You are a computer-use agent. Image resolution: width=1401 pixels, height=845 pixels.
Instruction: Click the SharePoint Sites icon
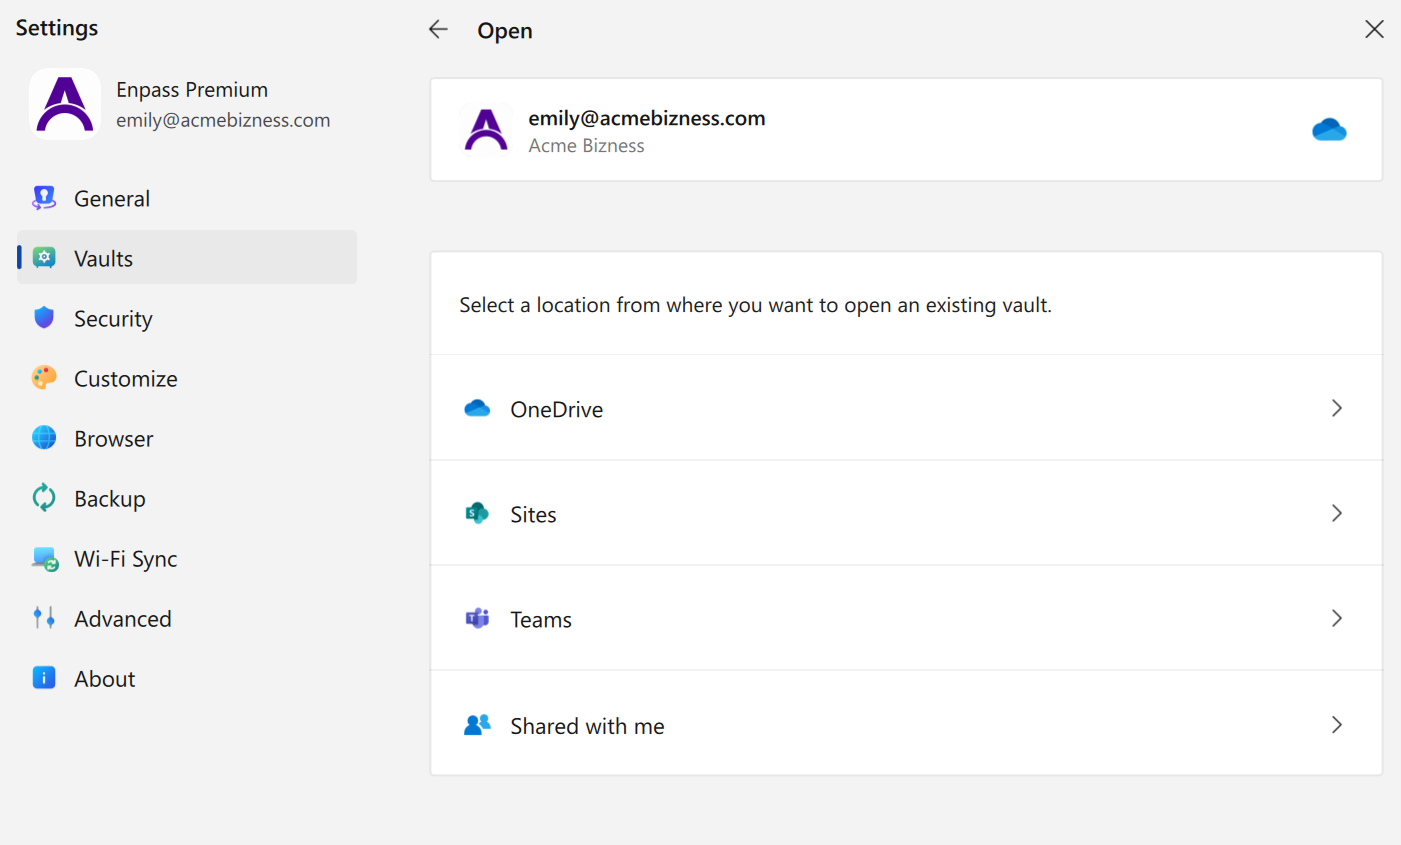[x=477, y=513]
